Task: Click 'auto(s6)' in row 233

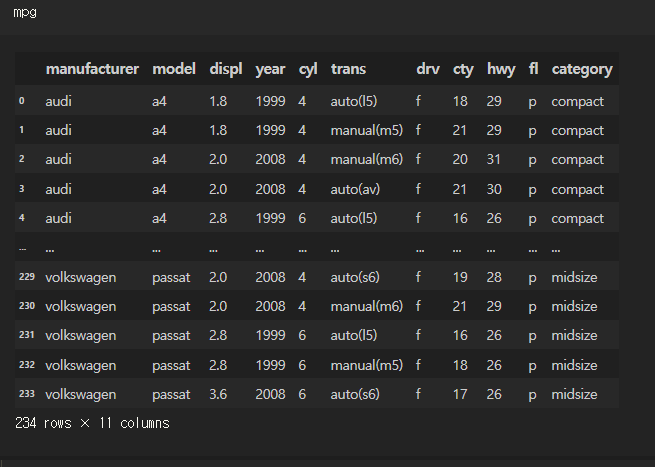Action: (x=355, y=394)
